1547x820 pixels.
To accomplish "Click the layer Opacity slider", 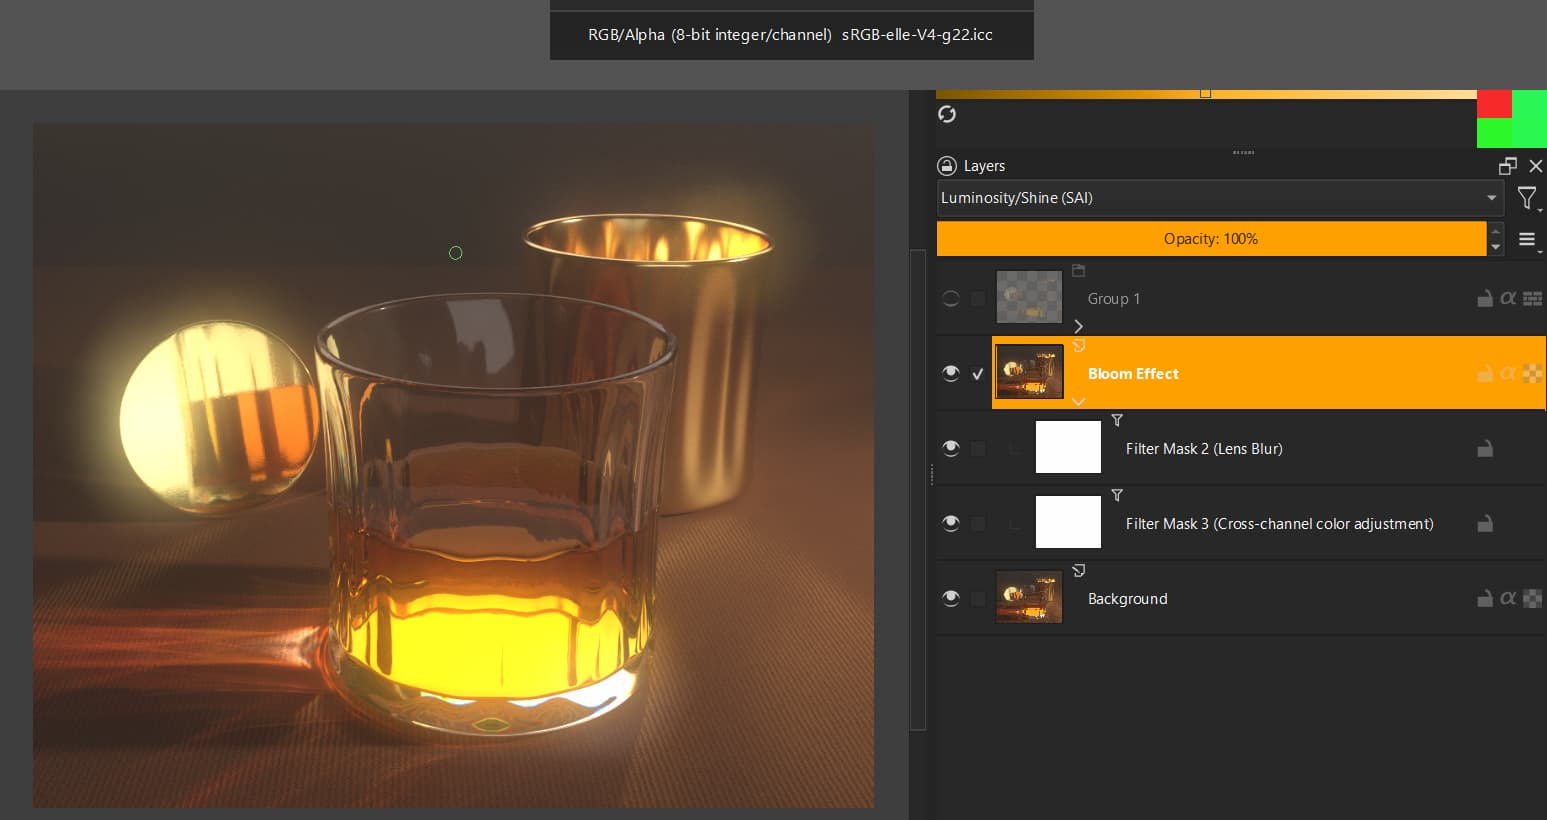I will pos(1210,239).
